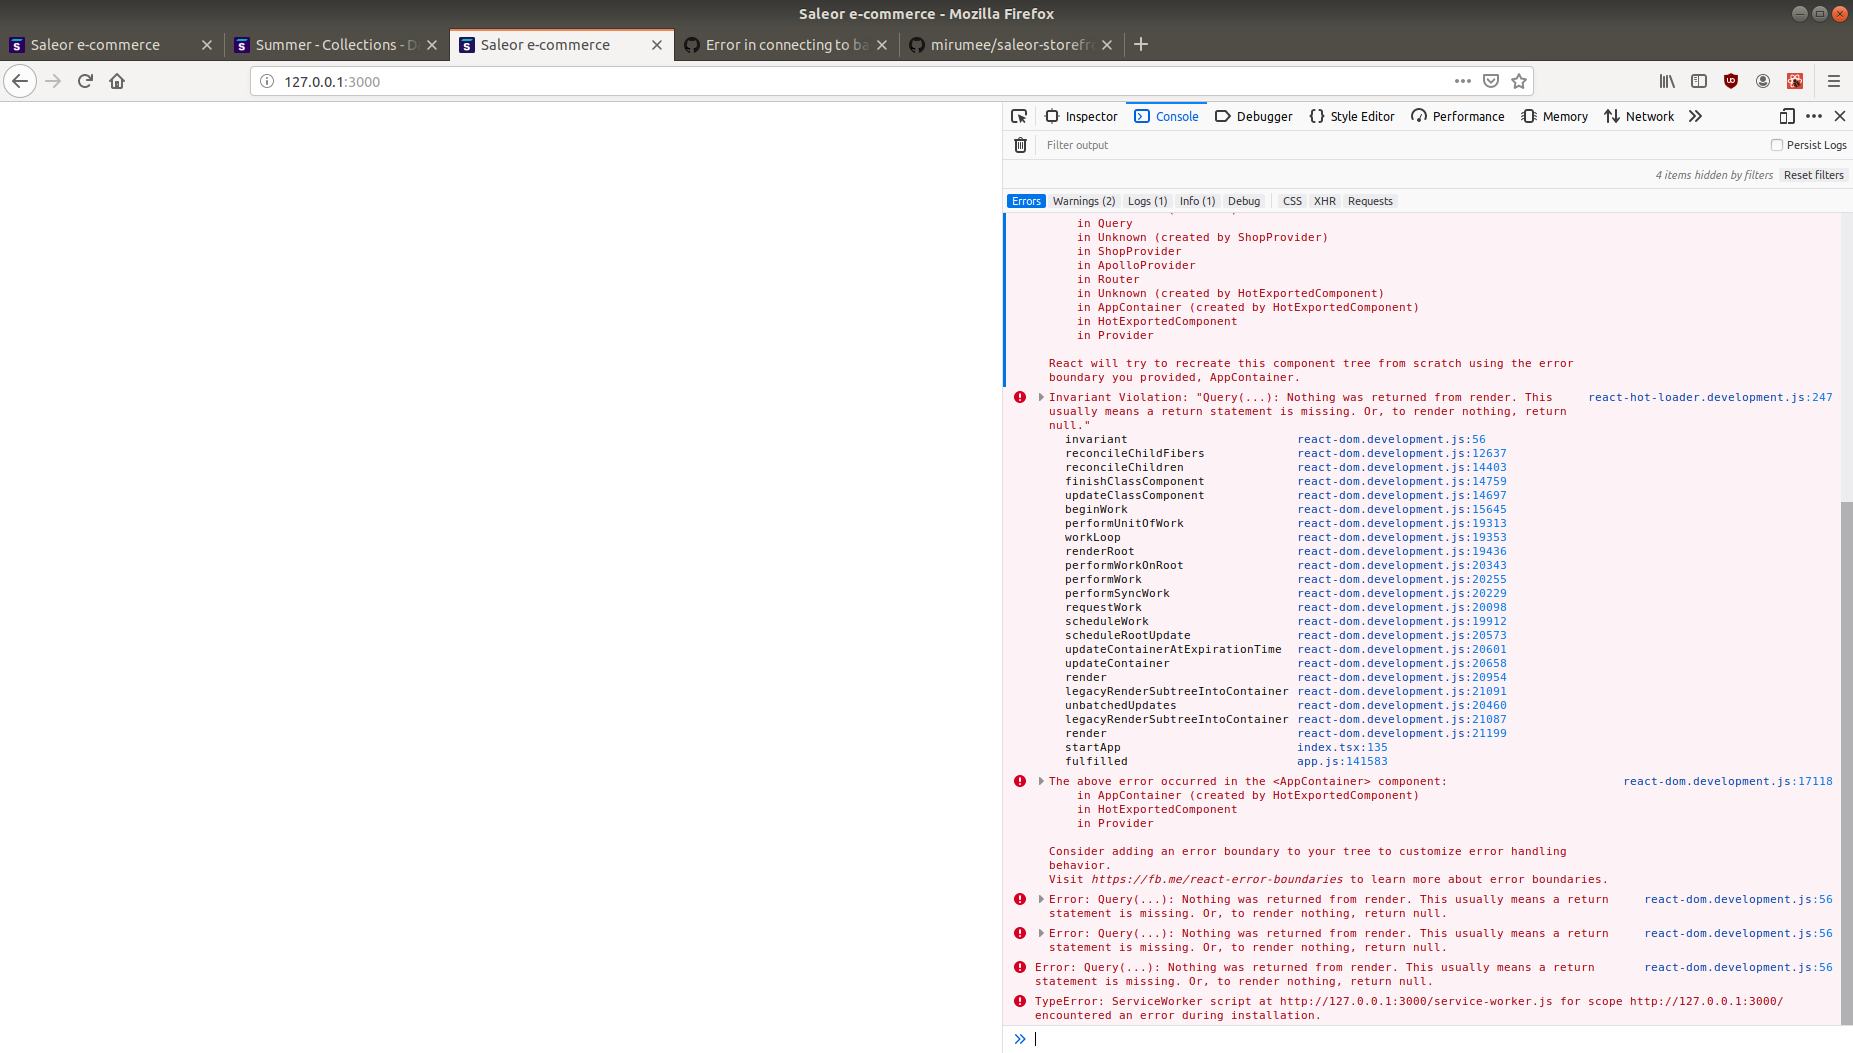
Task: Click the Reset filters link
Action: coord(1813,174)
